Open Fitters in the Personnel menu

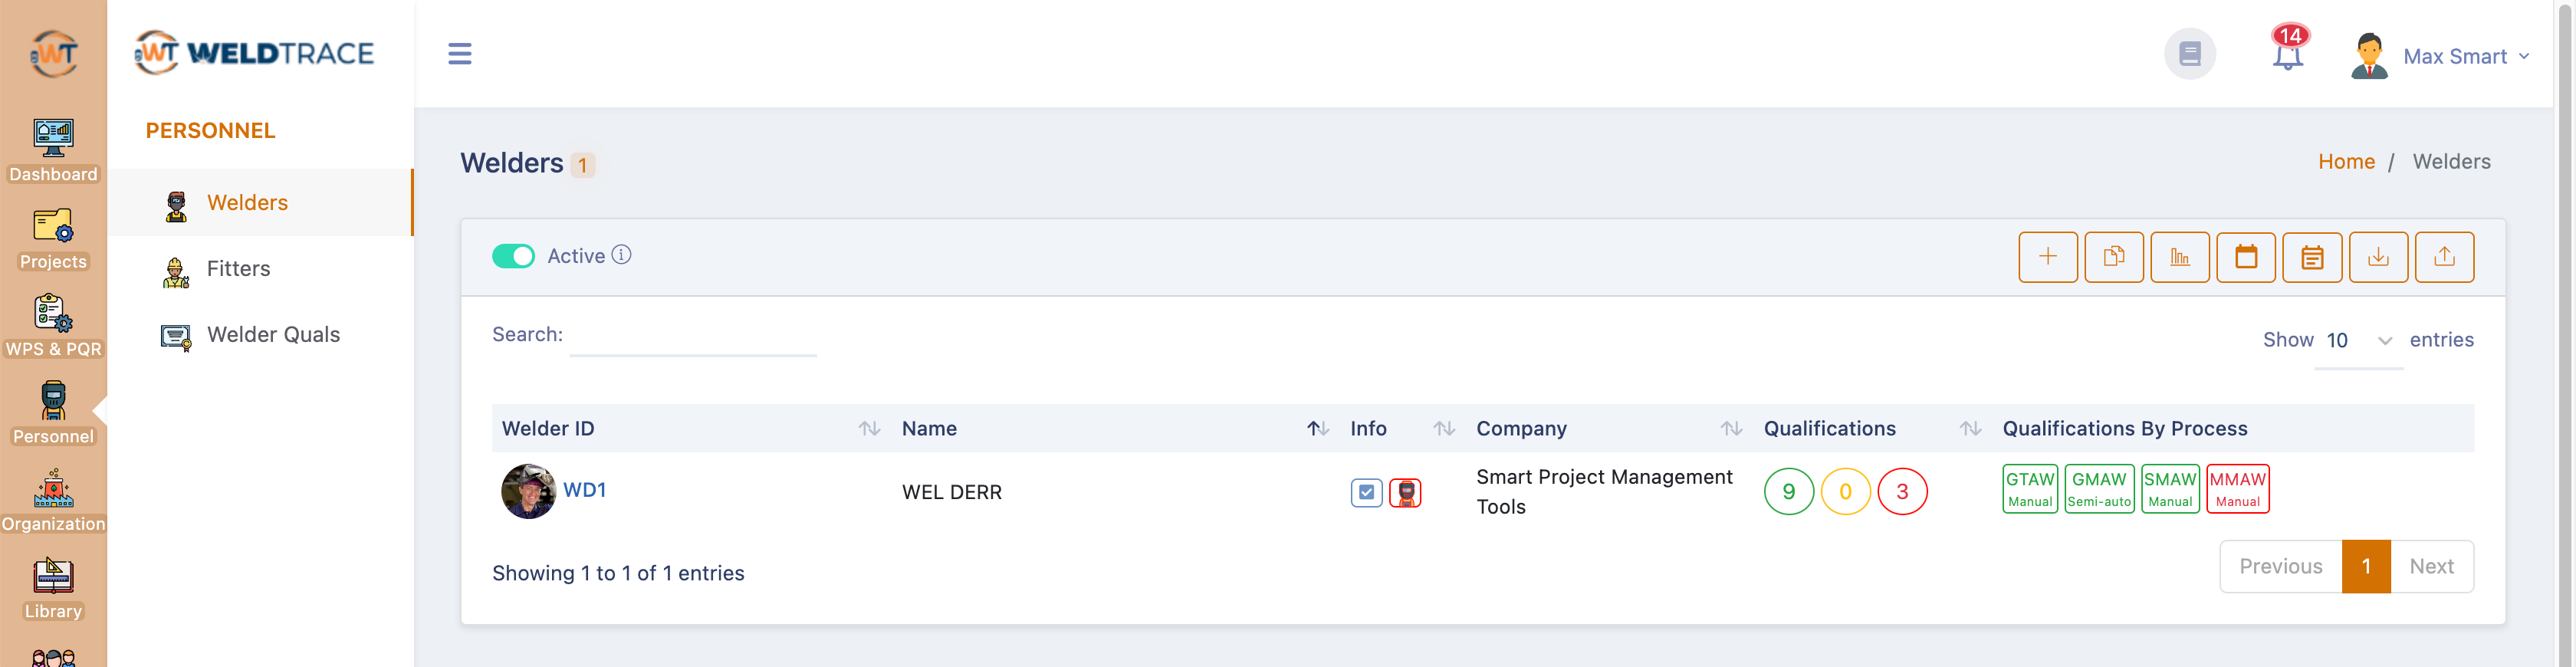[x=238, y=269]
